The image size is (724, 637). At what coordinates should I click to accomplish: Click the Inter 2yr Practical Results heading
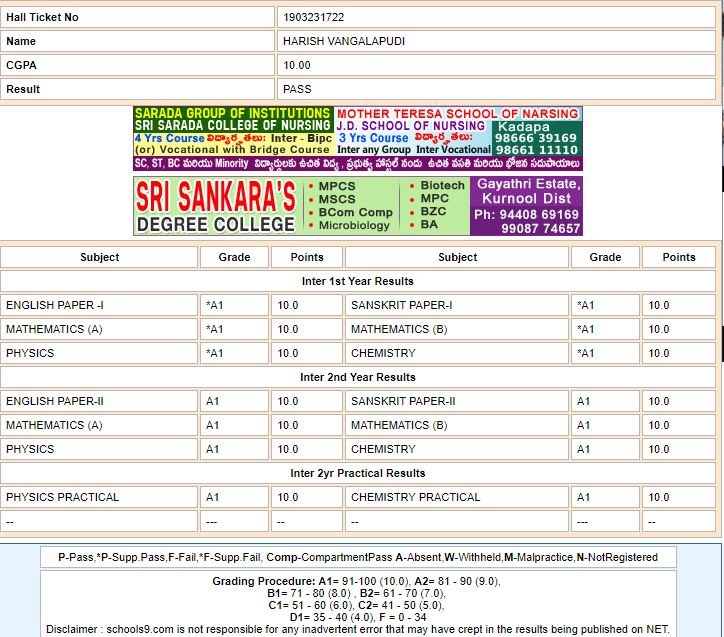(357, 473)
